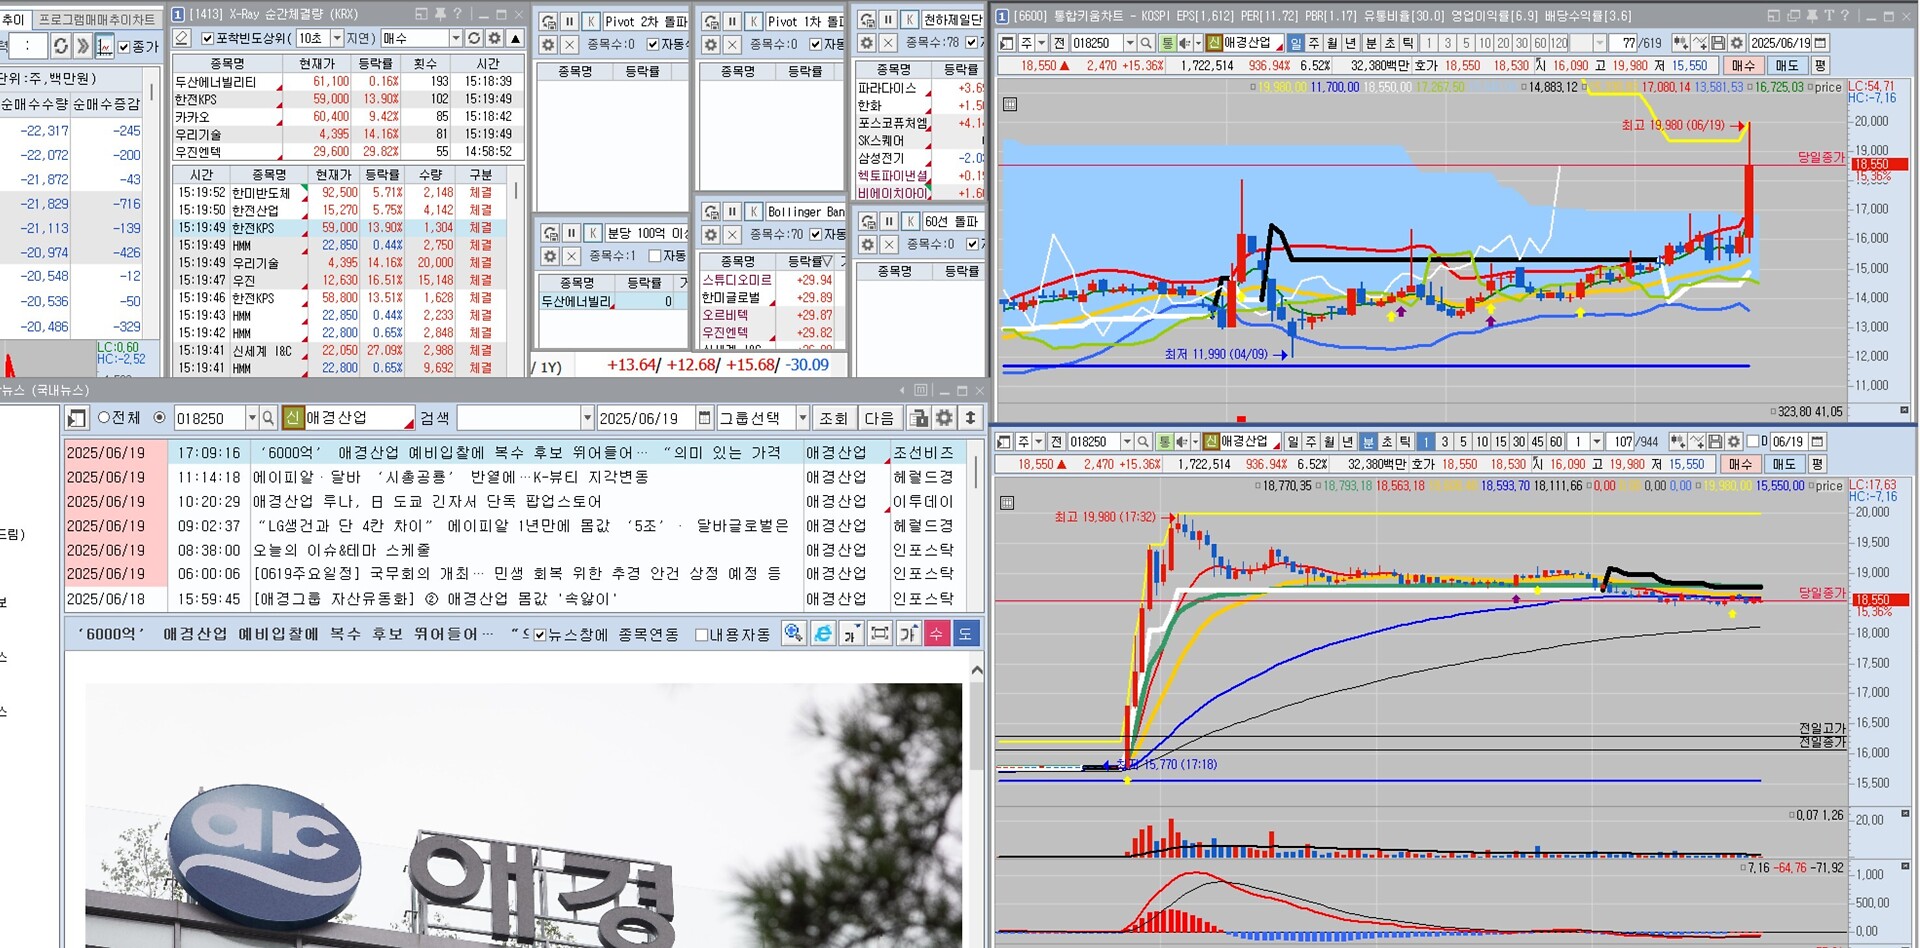
Task: Click X-Ray window refresh icon
Action: 474,38
